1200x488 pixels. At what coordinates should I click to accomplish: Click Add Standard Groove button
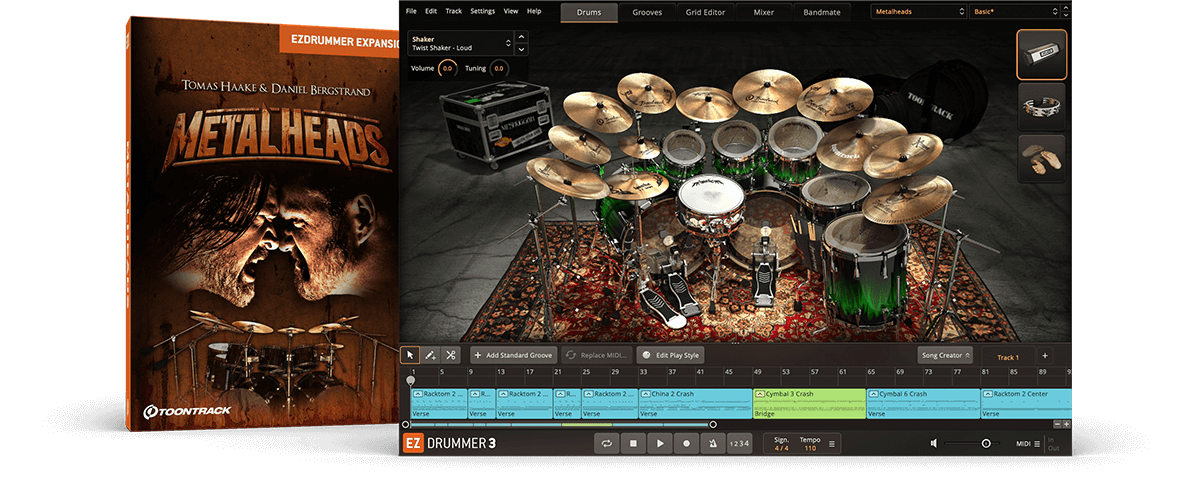point(512,355)
